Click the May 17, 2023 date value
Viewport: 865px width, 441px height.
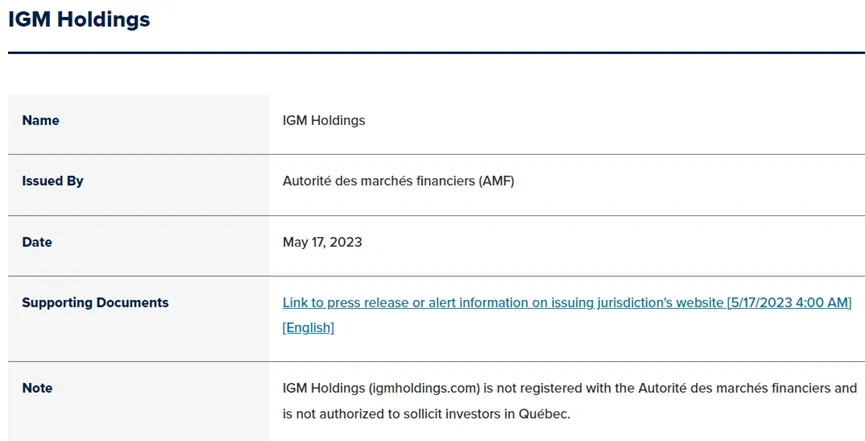click(322, 242)
